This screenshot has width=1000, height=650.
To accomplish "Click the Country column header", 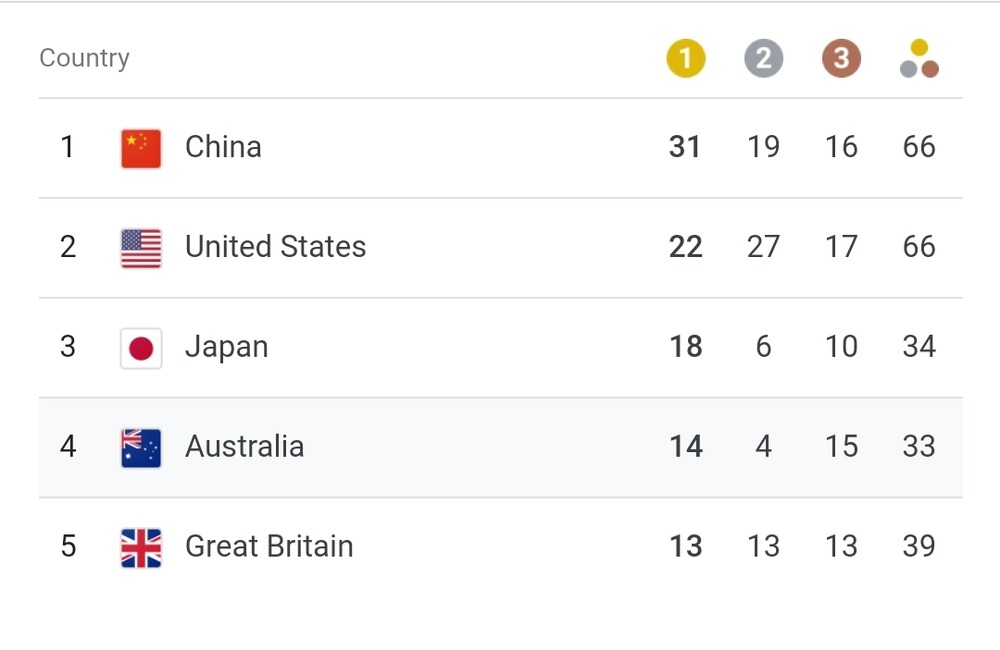I will 84,58.
